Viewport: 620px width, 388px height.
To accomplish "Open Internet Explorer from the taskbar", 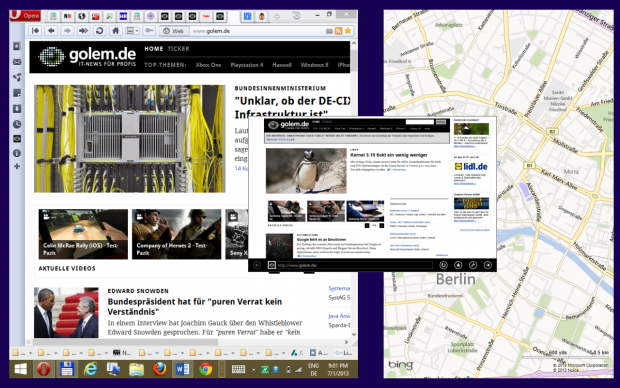I will (90, 369).
